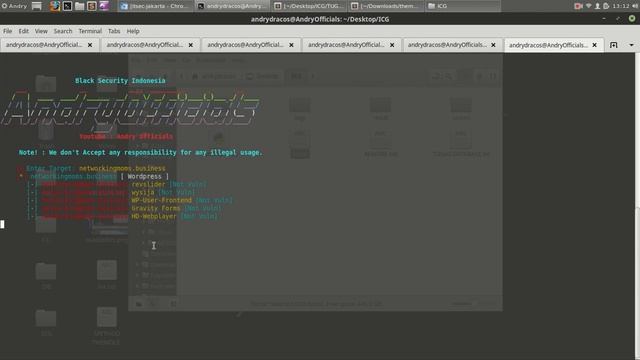The height and width of the screenshot is (360, 640).
Task: Close the second terminal tab with its X
Action: point(191,45)
